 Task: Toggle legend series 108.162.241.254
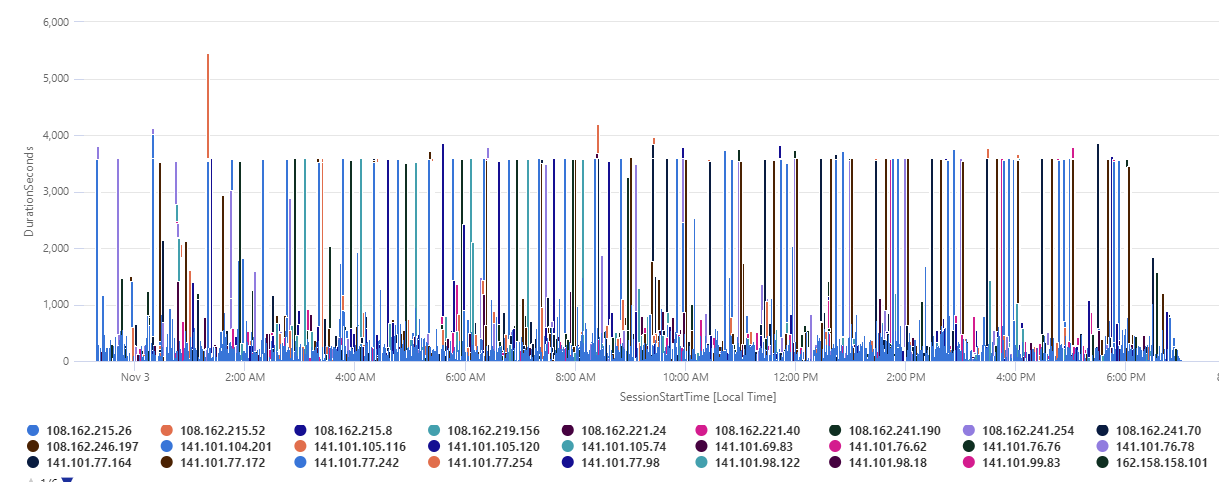(x=1018, y=430)
